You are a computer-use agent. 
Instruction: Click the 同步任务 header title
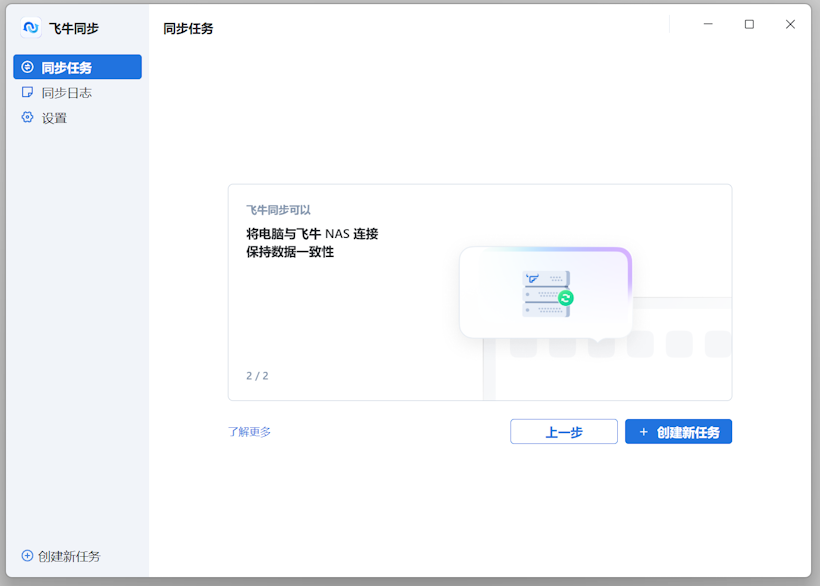coord(186,28)
